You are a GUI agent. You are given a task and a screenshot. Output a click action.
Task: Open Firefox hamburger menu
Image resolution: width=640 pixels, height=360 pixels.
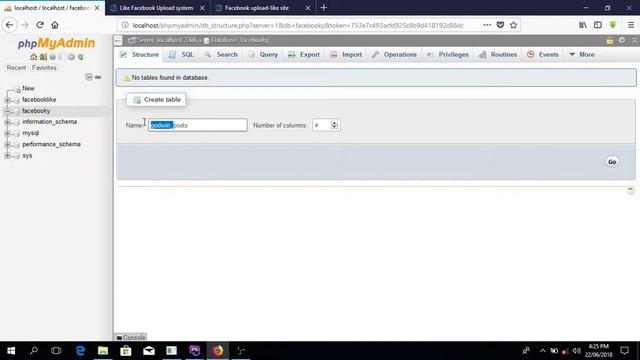tap(631, 25)
